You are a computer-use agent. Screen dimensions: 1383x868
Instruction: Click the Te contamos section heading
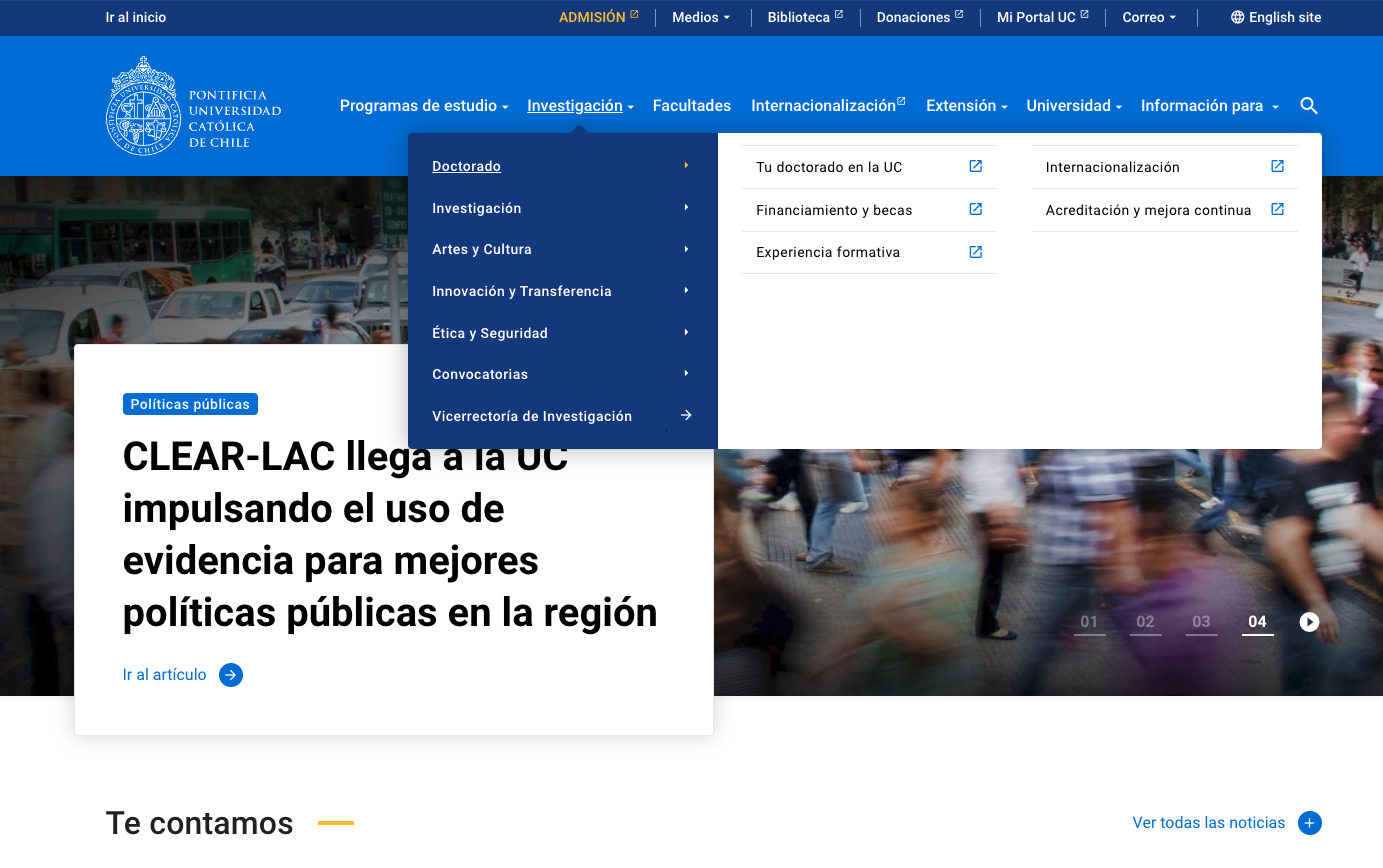[200, 823]
